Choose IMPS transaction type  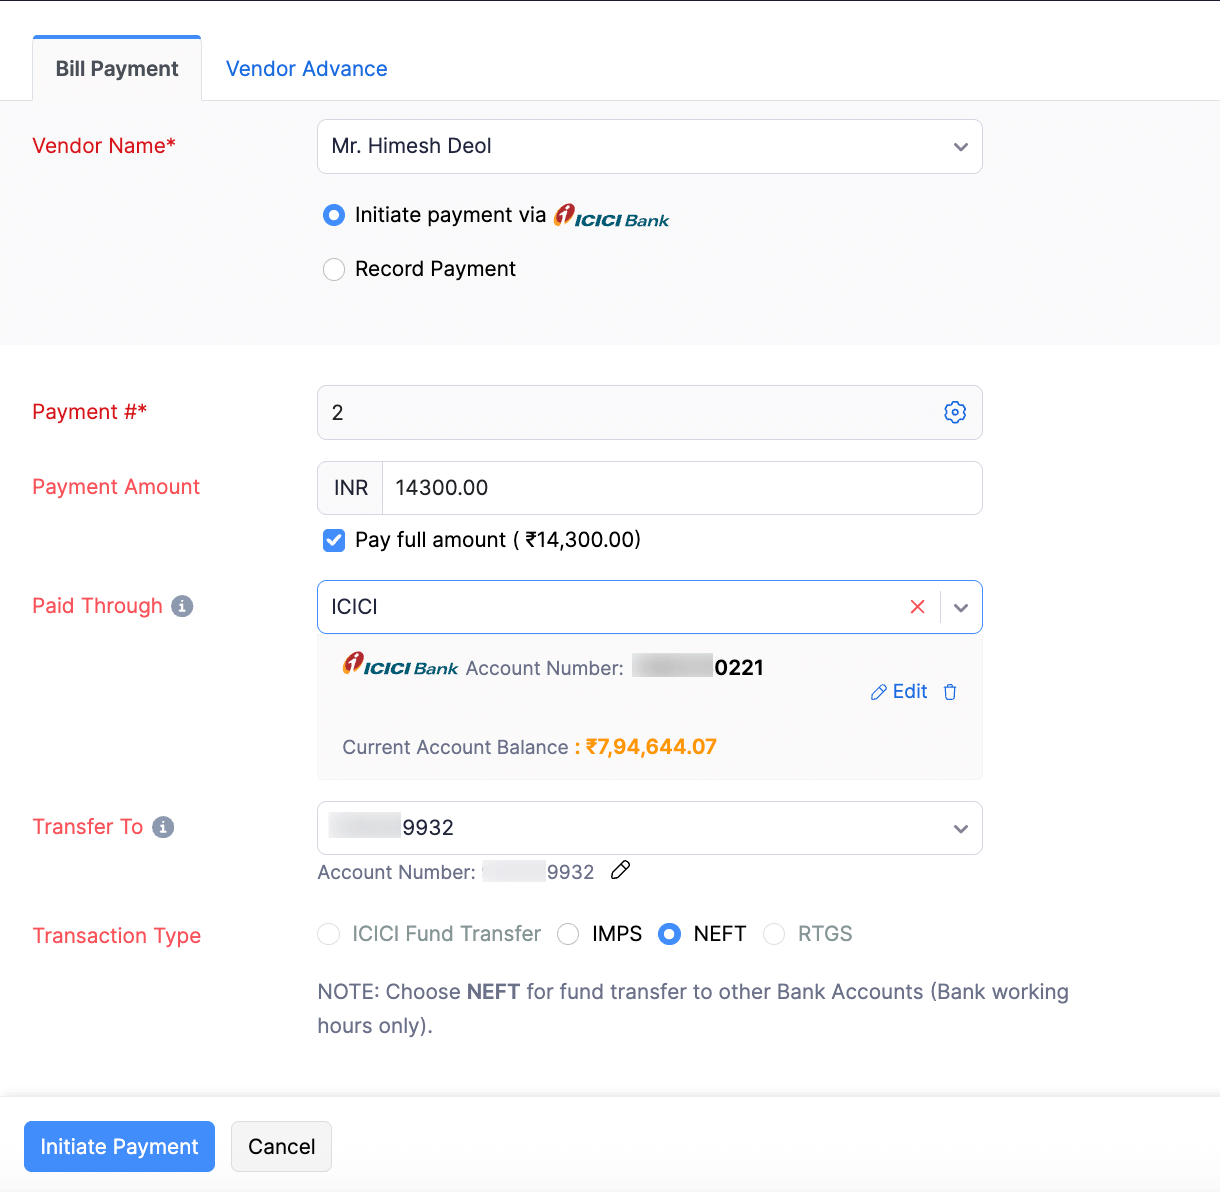click(568, 934)
